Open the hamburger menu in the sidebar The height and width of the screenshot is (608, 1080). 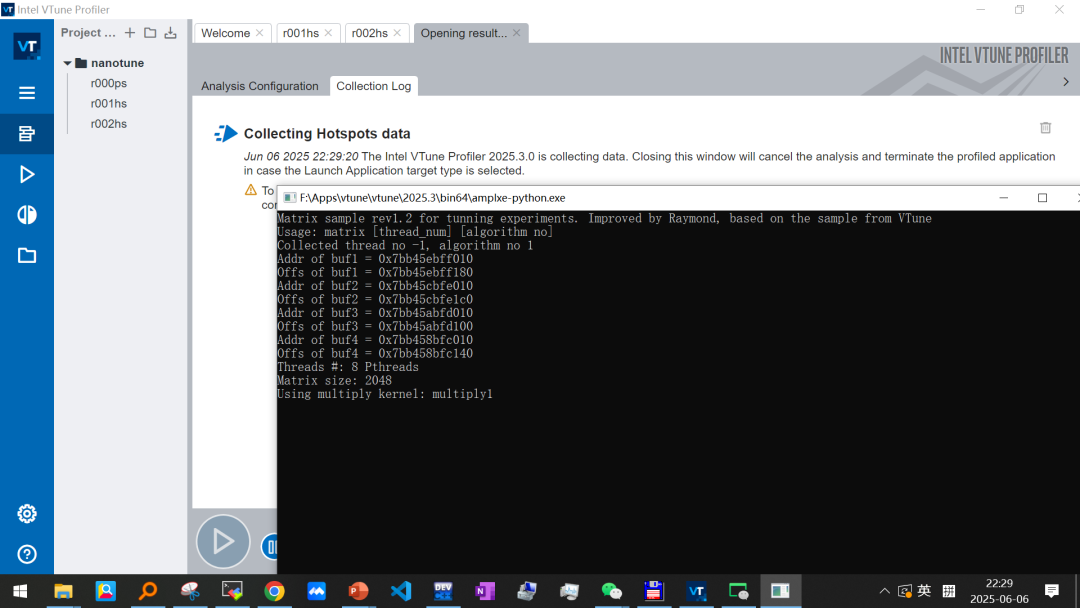[27, 93]
